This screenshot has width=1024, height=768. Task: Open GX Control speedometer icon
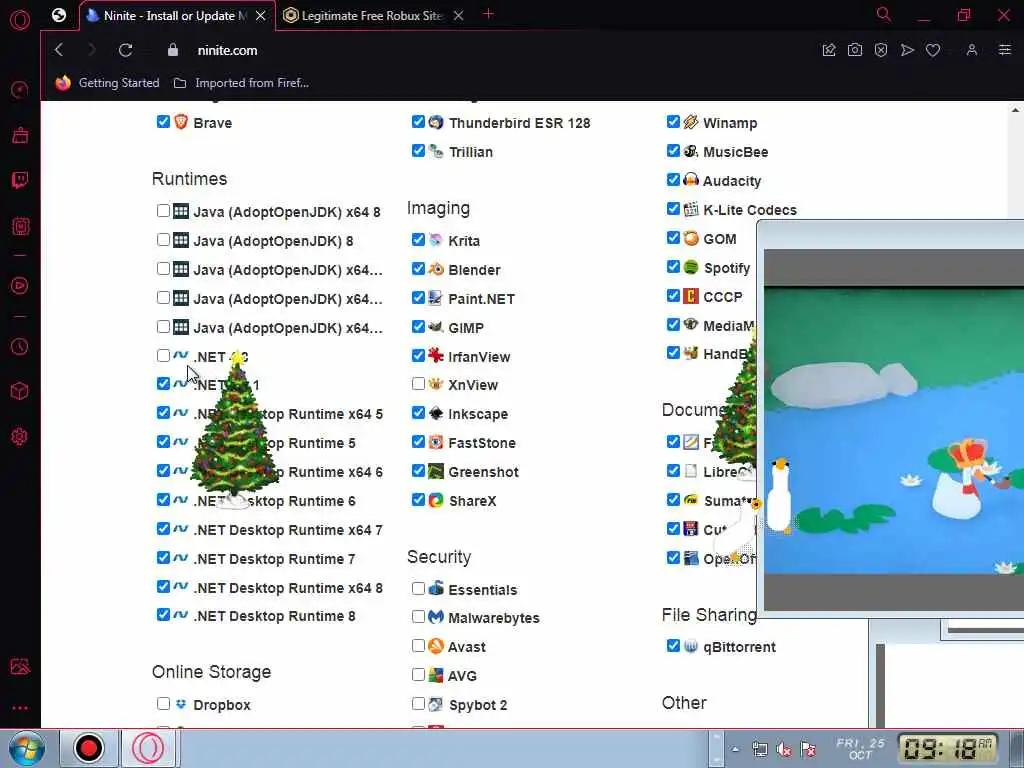[x=20, y=89]
